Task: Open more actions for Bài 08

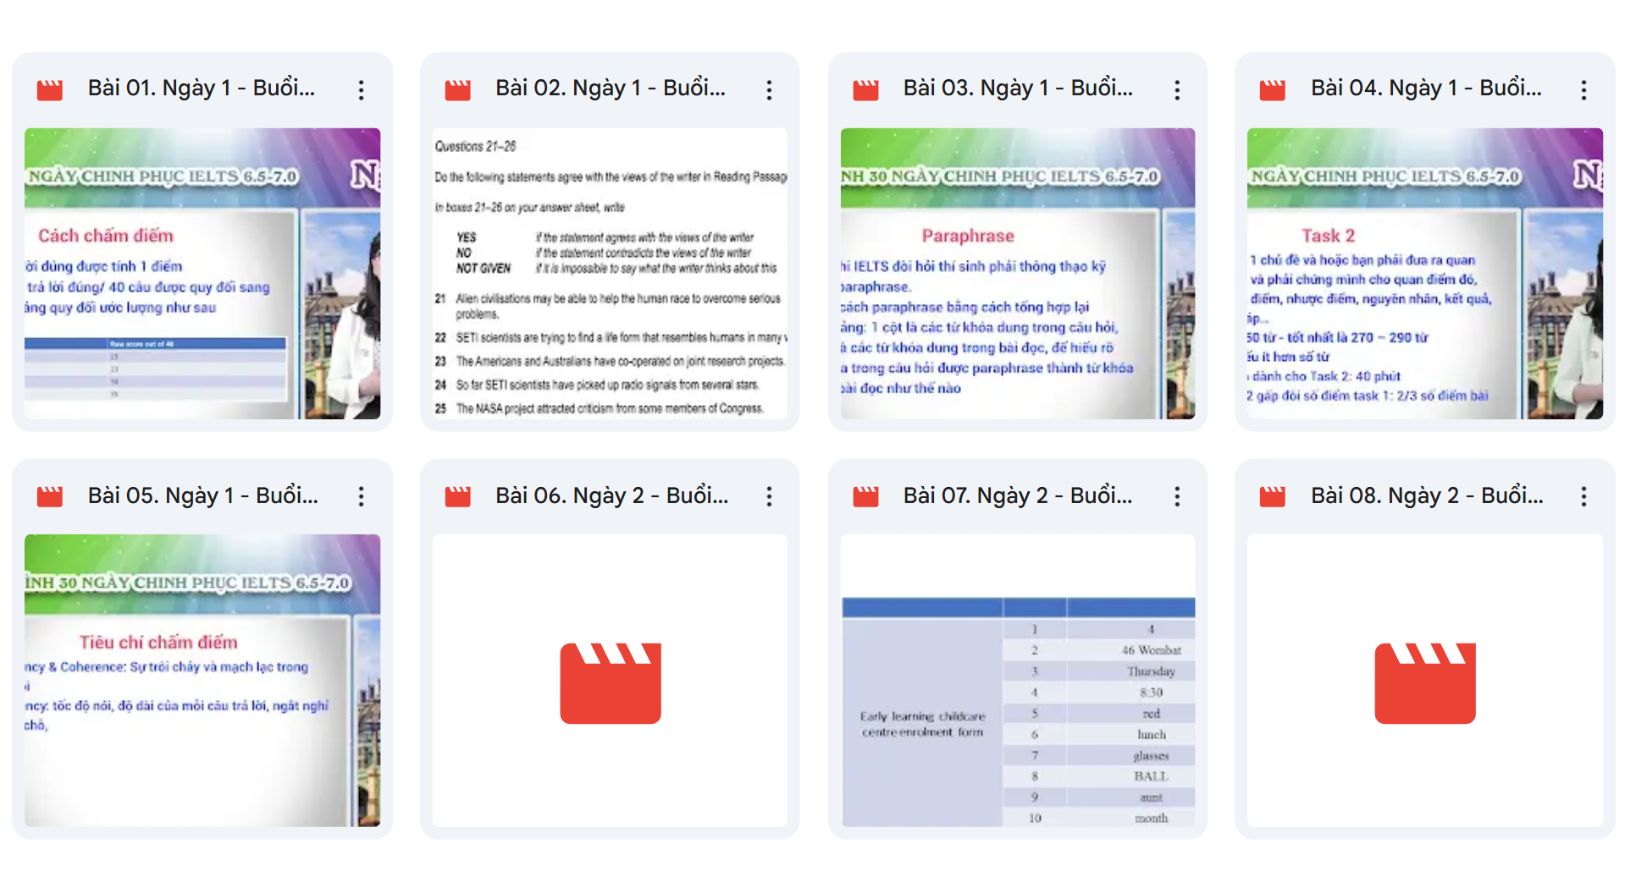Action: coord(1584,496)
